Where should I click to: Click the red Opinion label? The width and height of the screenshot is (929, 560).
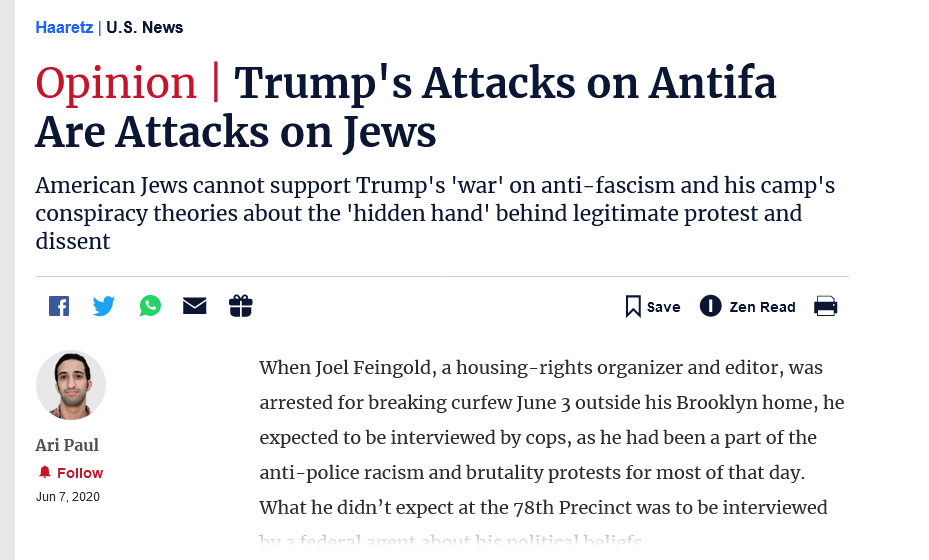116,83
